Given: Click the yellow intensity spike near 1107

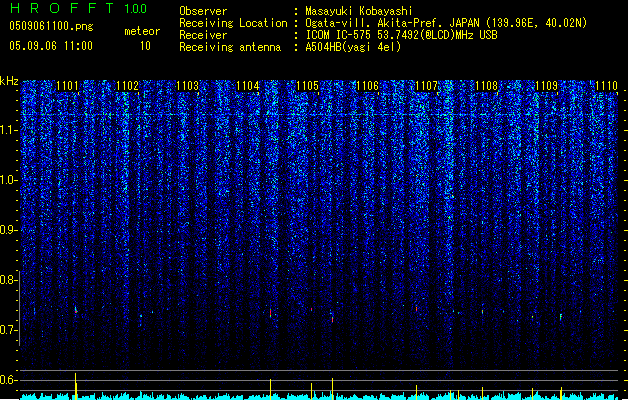Looking at the screenshot, I should point(416,392).
